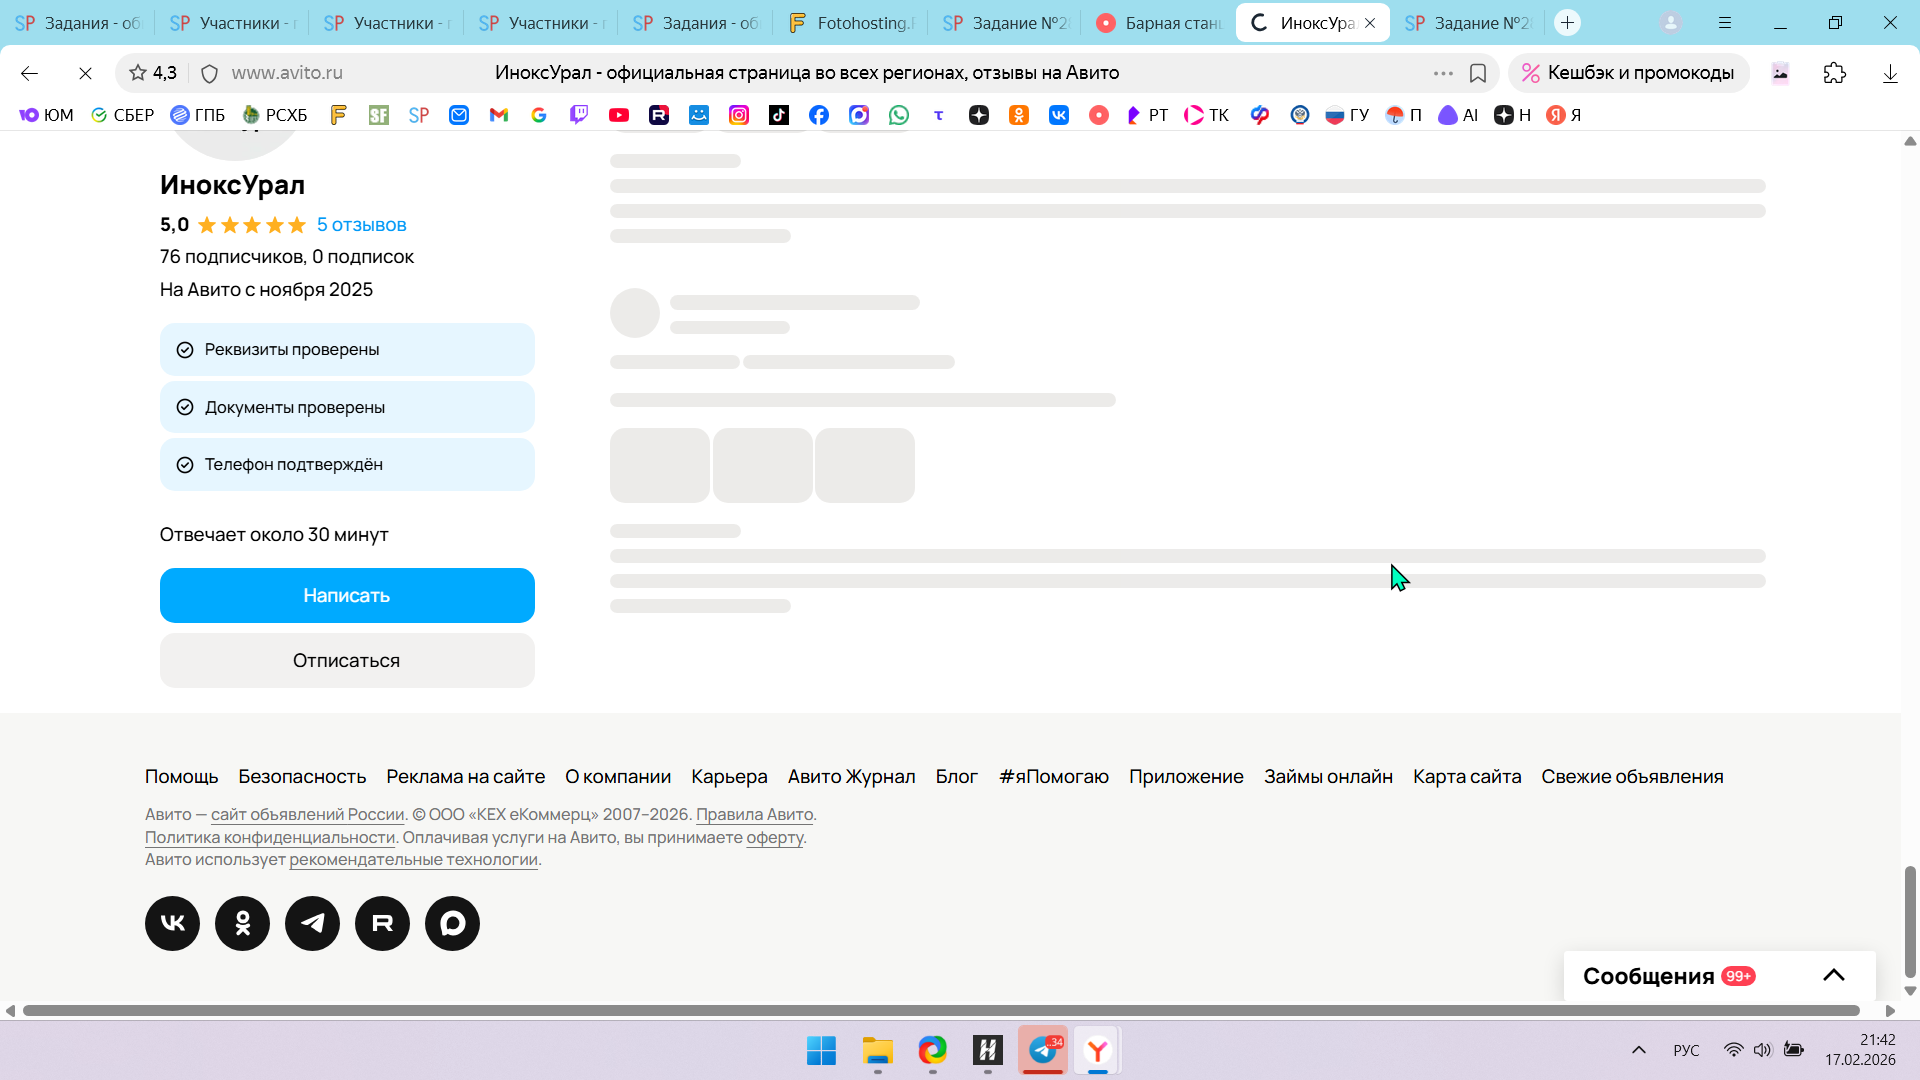The image size is (1920, 1080).
Task: Switch to the Барная стойка tab
Action: click(1160, 23)
